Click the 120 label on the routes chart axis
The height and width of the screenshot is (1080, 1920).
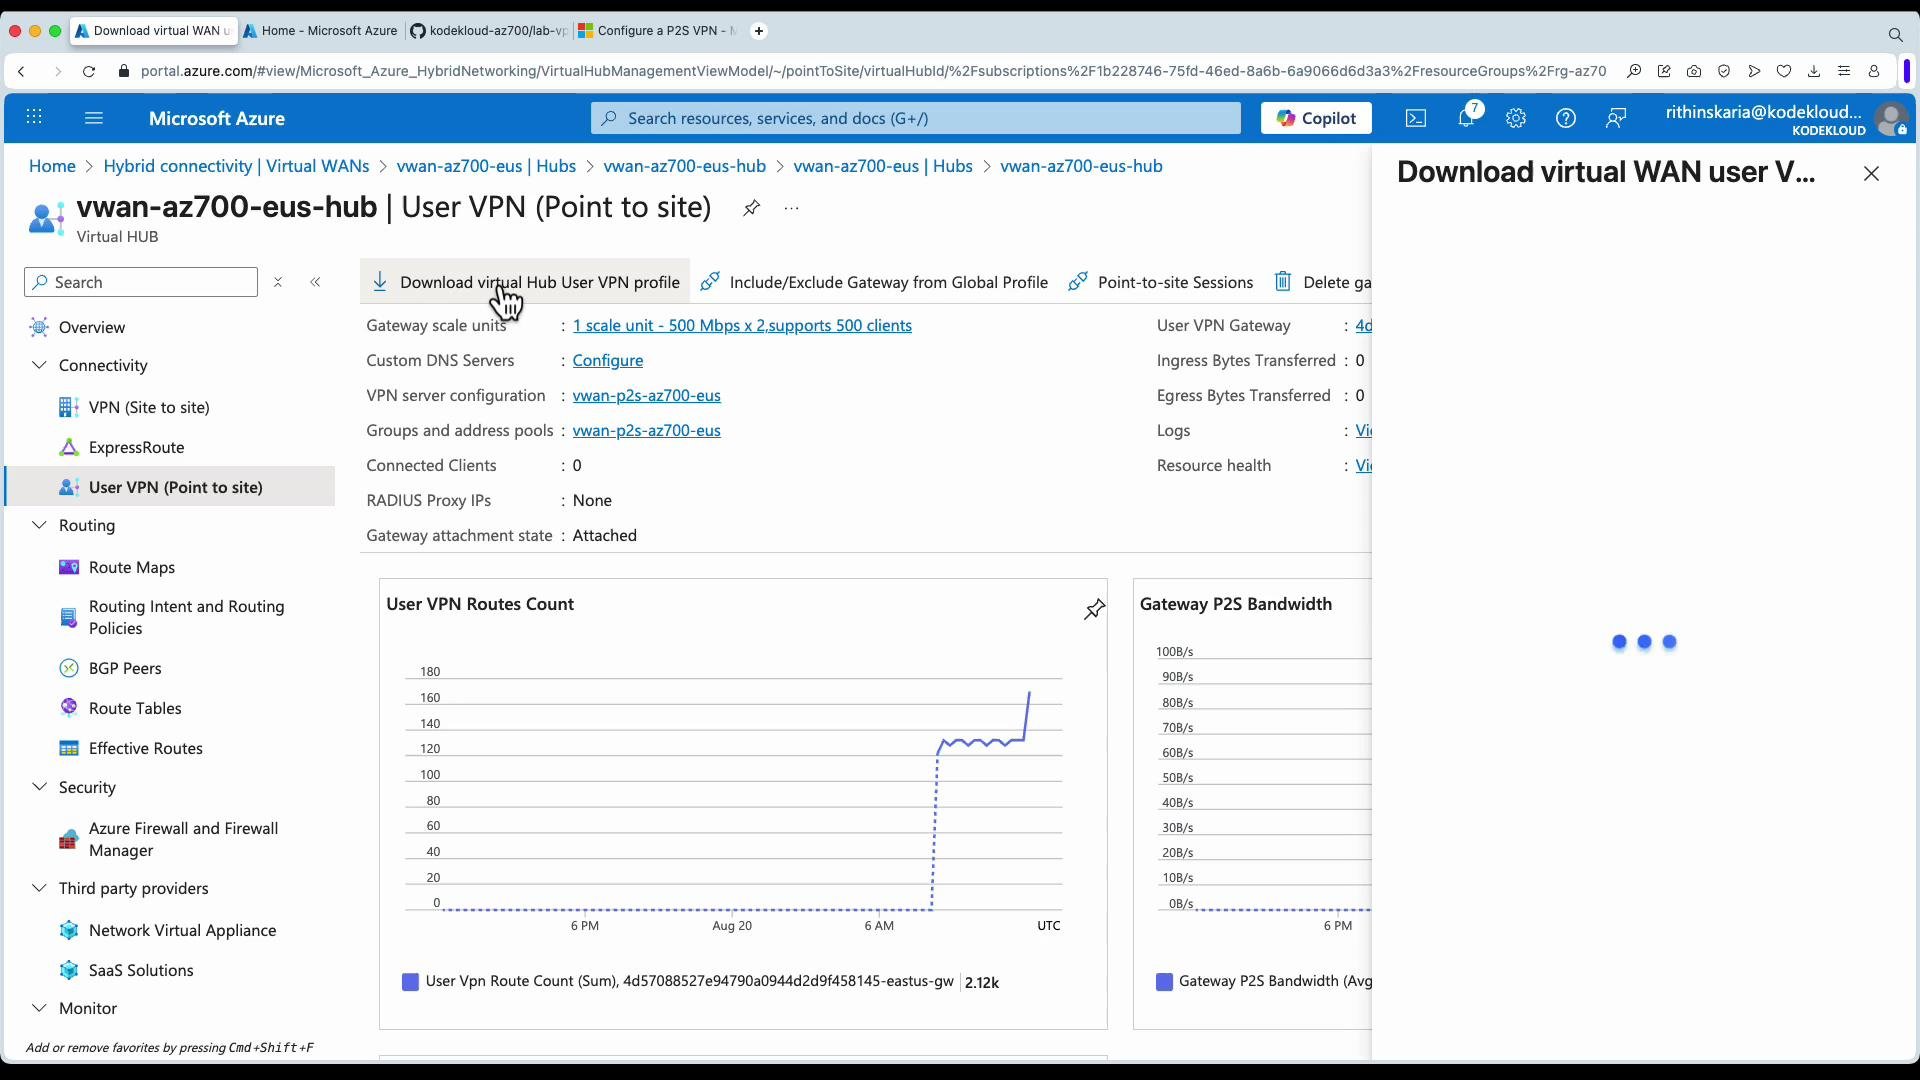click(430, 749)
